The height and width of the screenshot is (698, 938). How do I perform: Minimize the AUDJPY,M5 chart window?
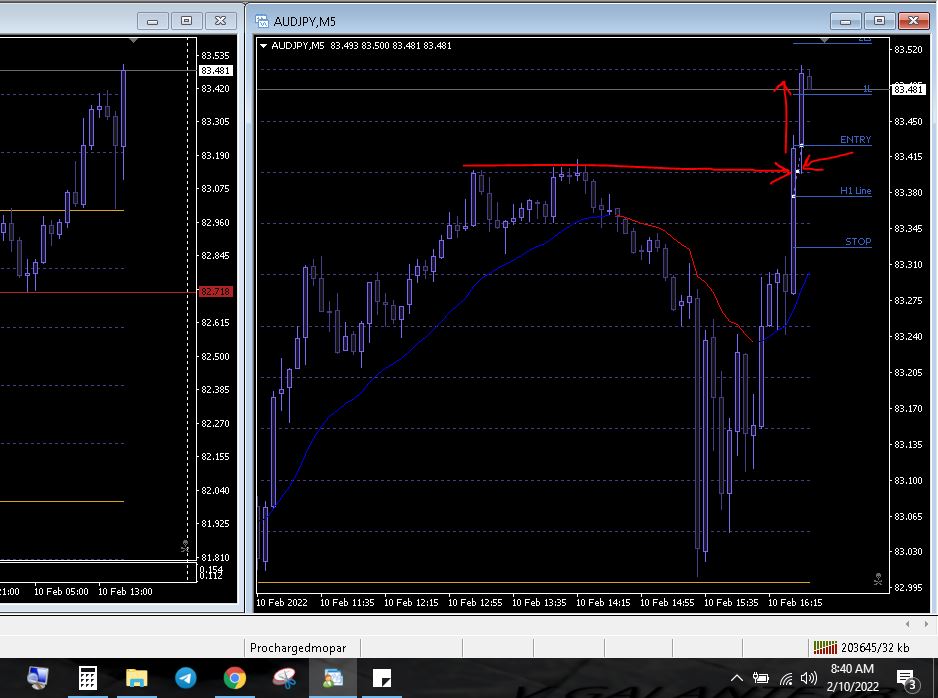pyautogui.click(x=845, y=22)
